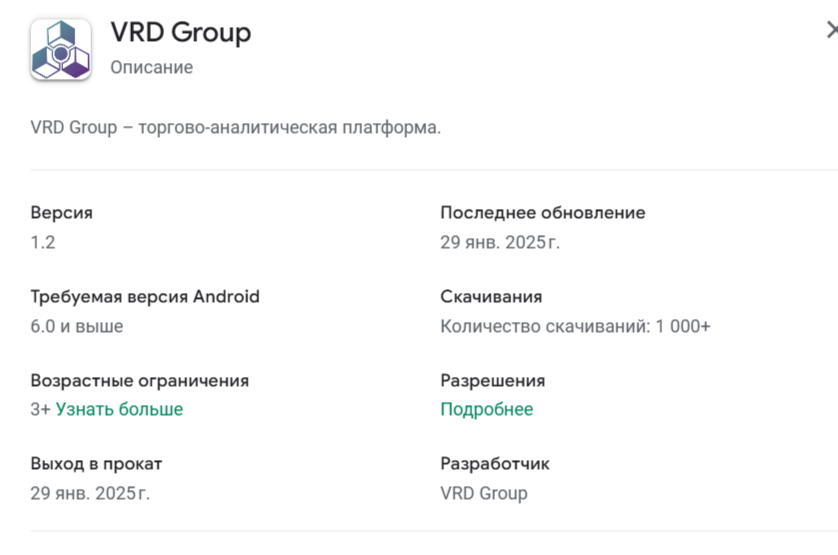Open the 'Узнать больше' age rating link
The height and width of the screenshot is (555, 838).
pos(119,409)
